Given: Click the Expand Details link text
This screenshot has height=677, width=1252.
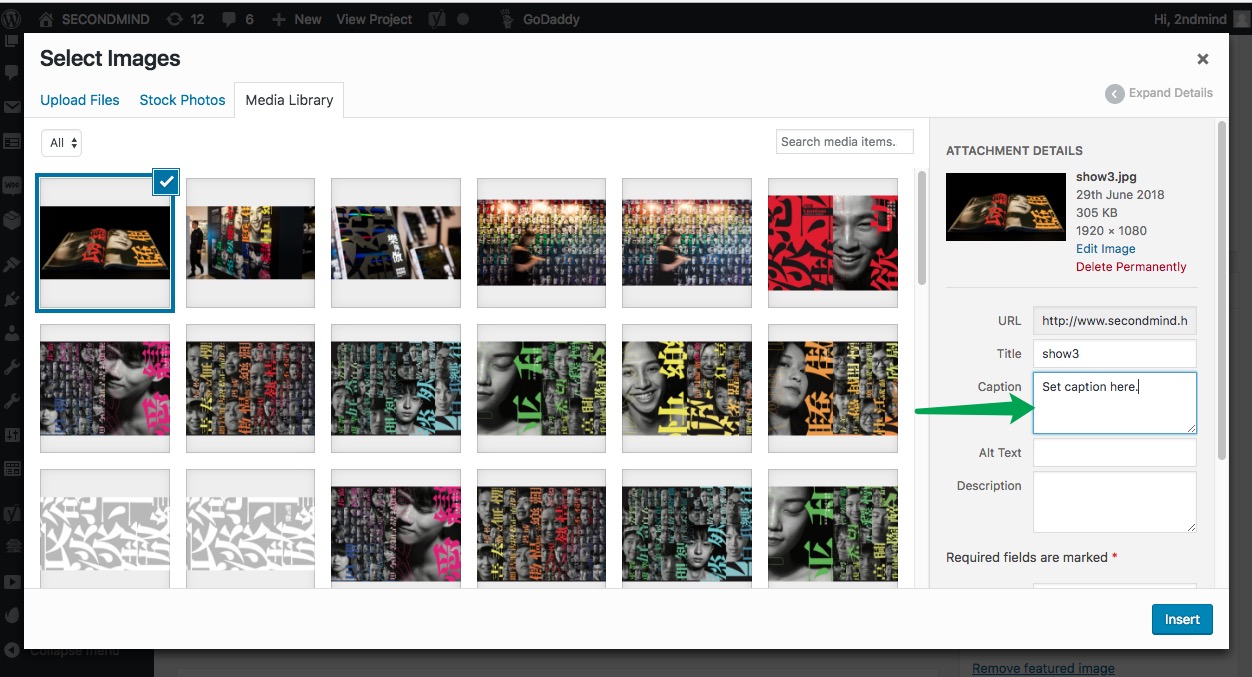Looking at the screenshot, I should pyautogui.click(x=1171, y=93).
